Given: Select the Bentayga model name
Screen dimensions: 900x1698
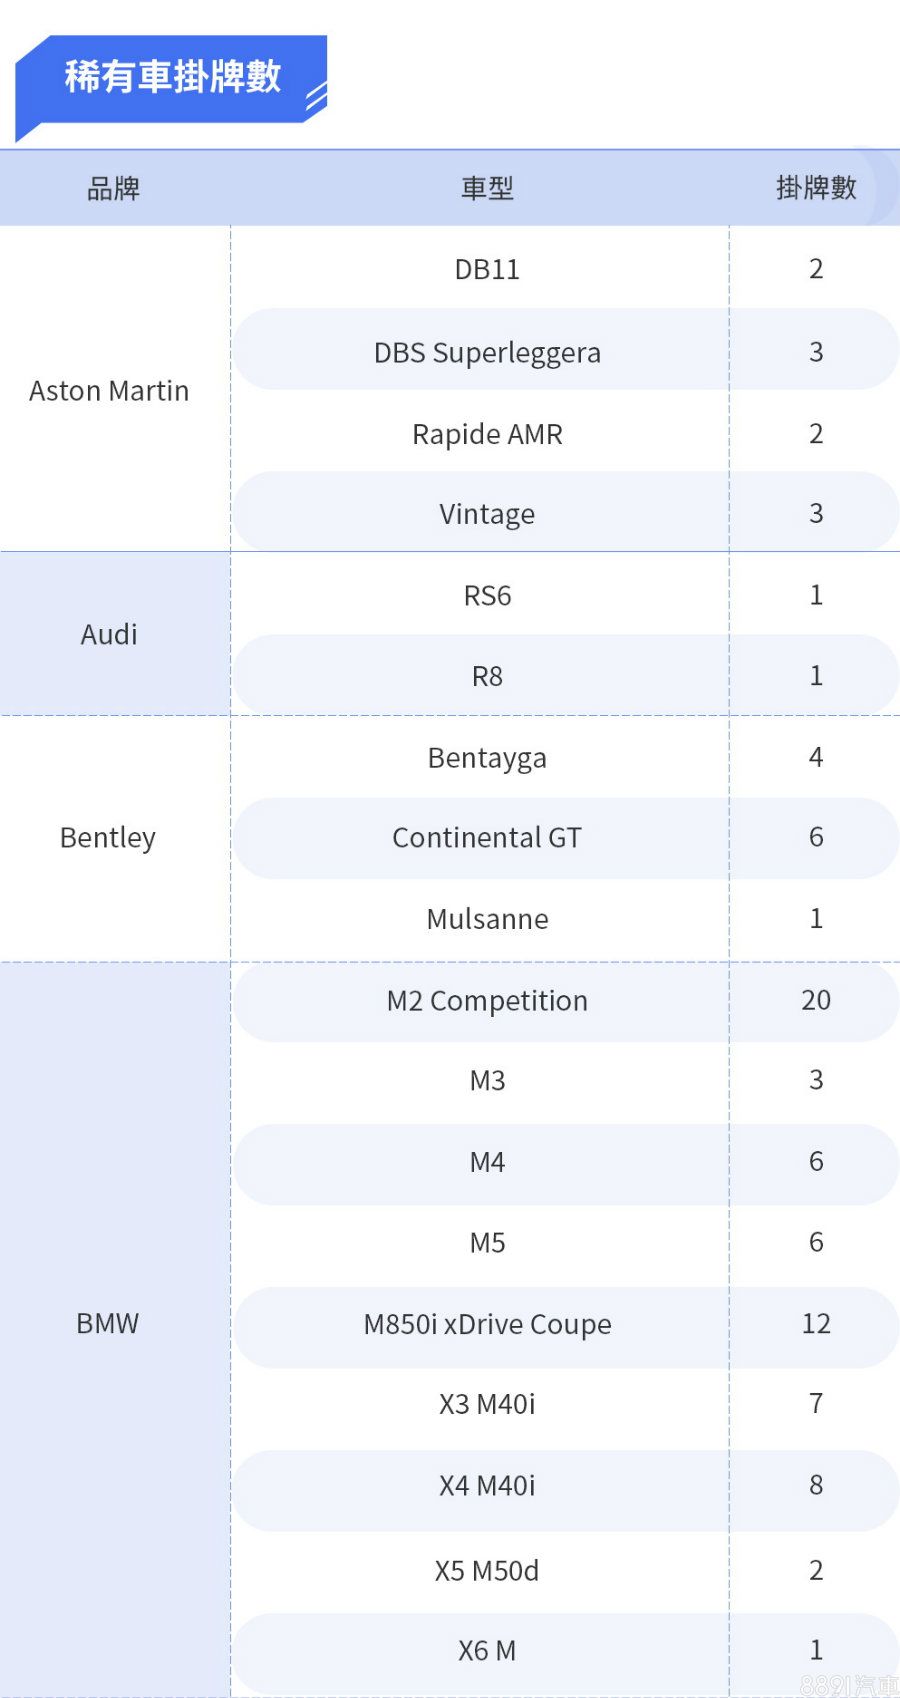Looking at the screenshot, I should 487,758.
